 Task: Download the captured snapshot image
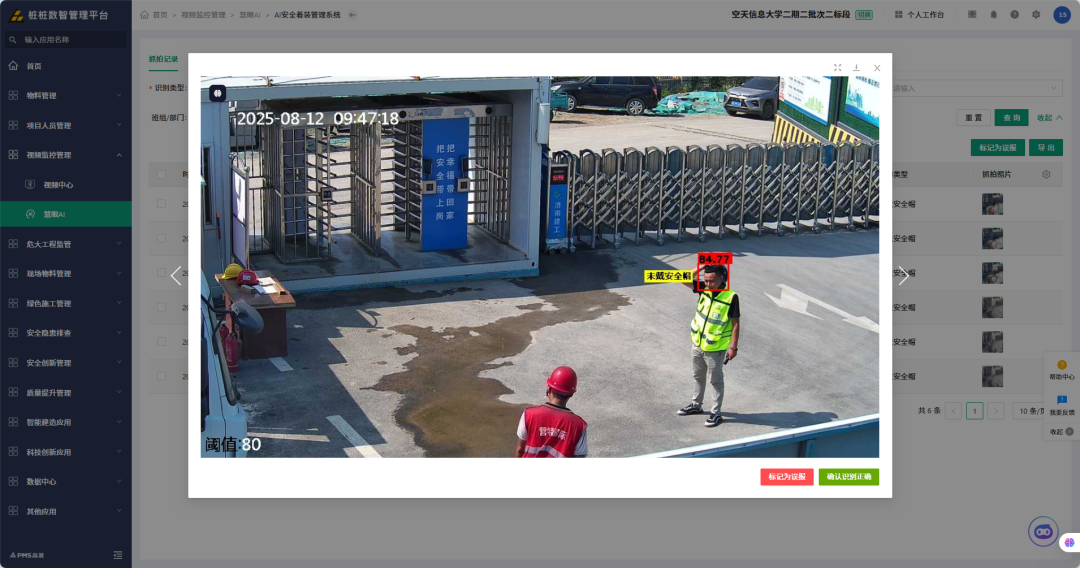pos(856,67)
